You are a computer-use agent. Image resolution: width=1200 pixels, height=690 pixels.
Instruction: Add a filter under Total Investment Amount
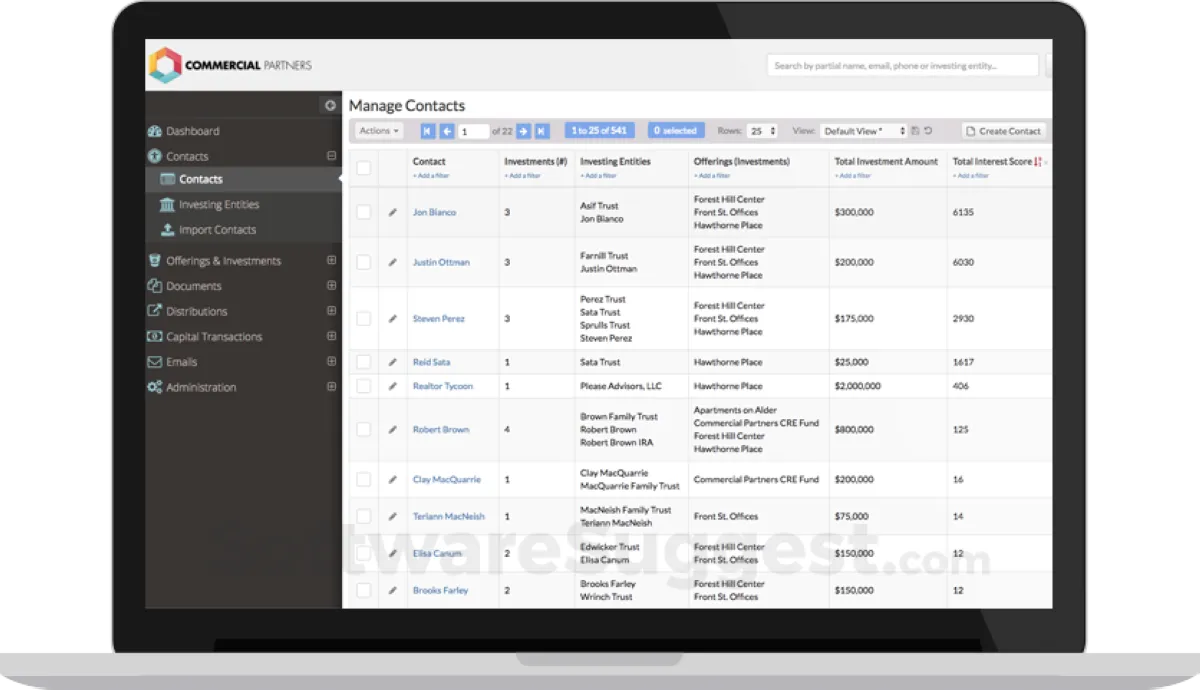tap(853, 176)
